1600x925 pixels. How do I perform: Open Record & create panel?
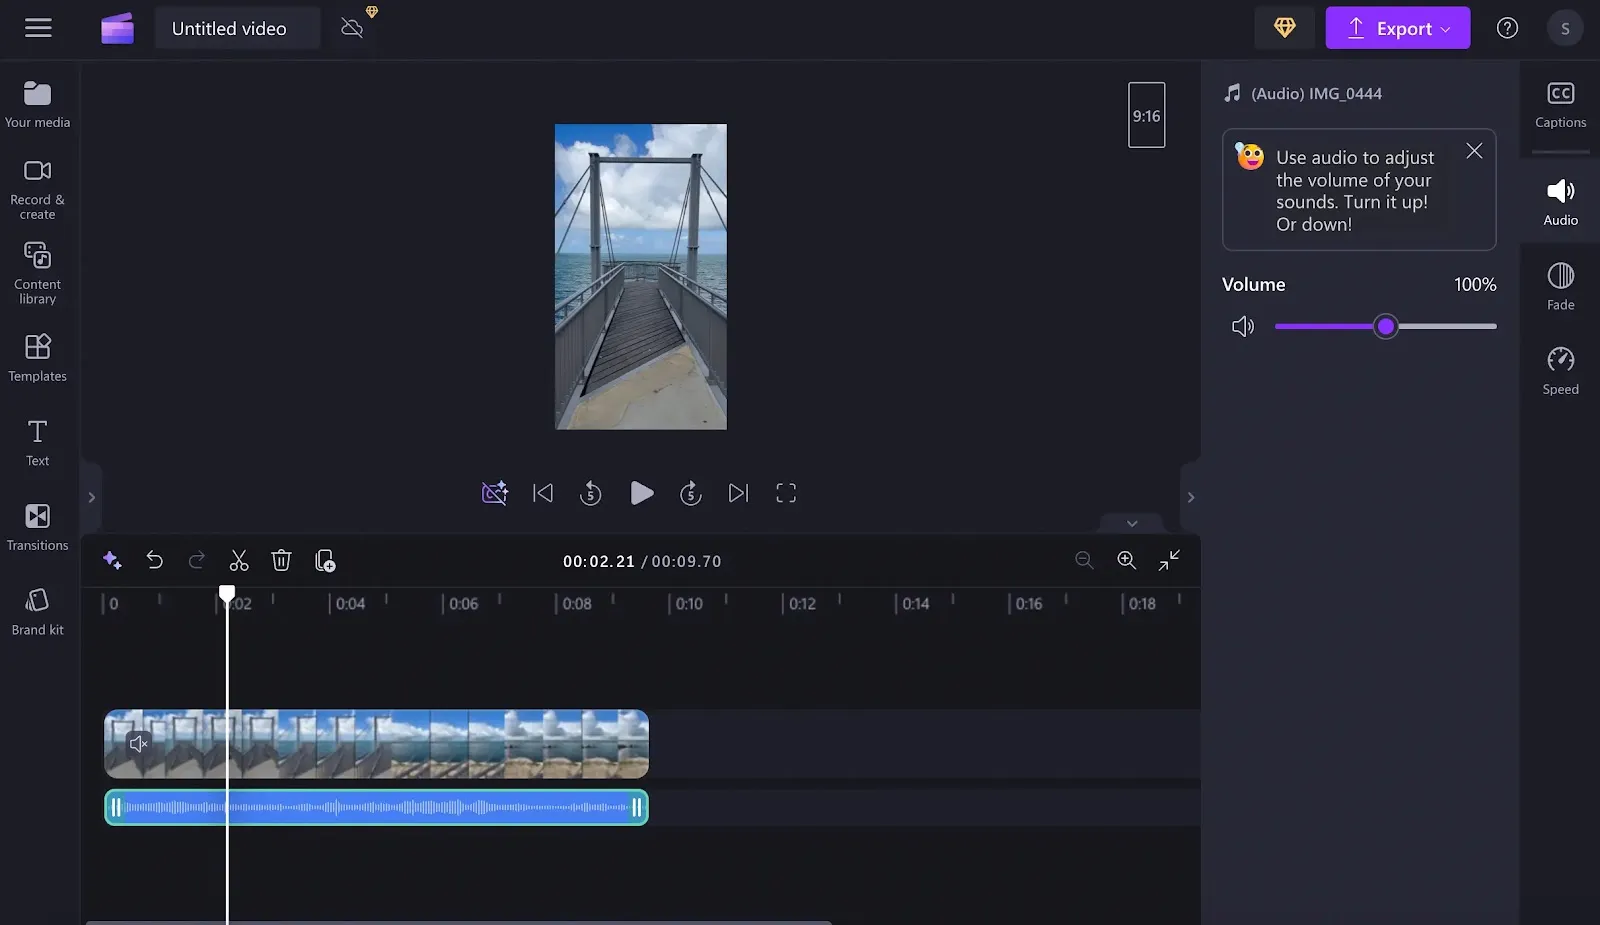click(x=38, y=189)
